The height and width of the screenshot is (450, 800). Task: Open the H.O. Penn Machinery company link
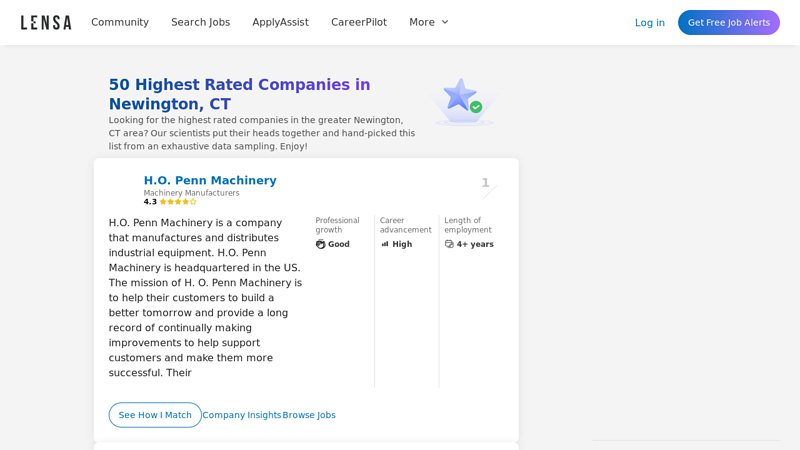(210, 181)
